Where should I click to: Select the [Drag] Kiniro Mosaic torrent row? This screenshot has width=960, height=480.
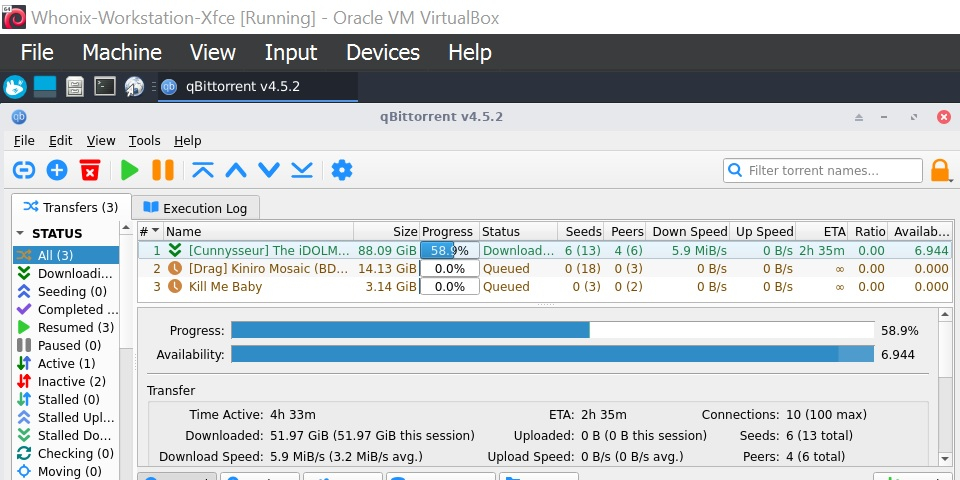coord(544,268)
